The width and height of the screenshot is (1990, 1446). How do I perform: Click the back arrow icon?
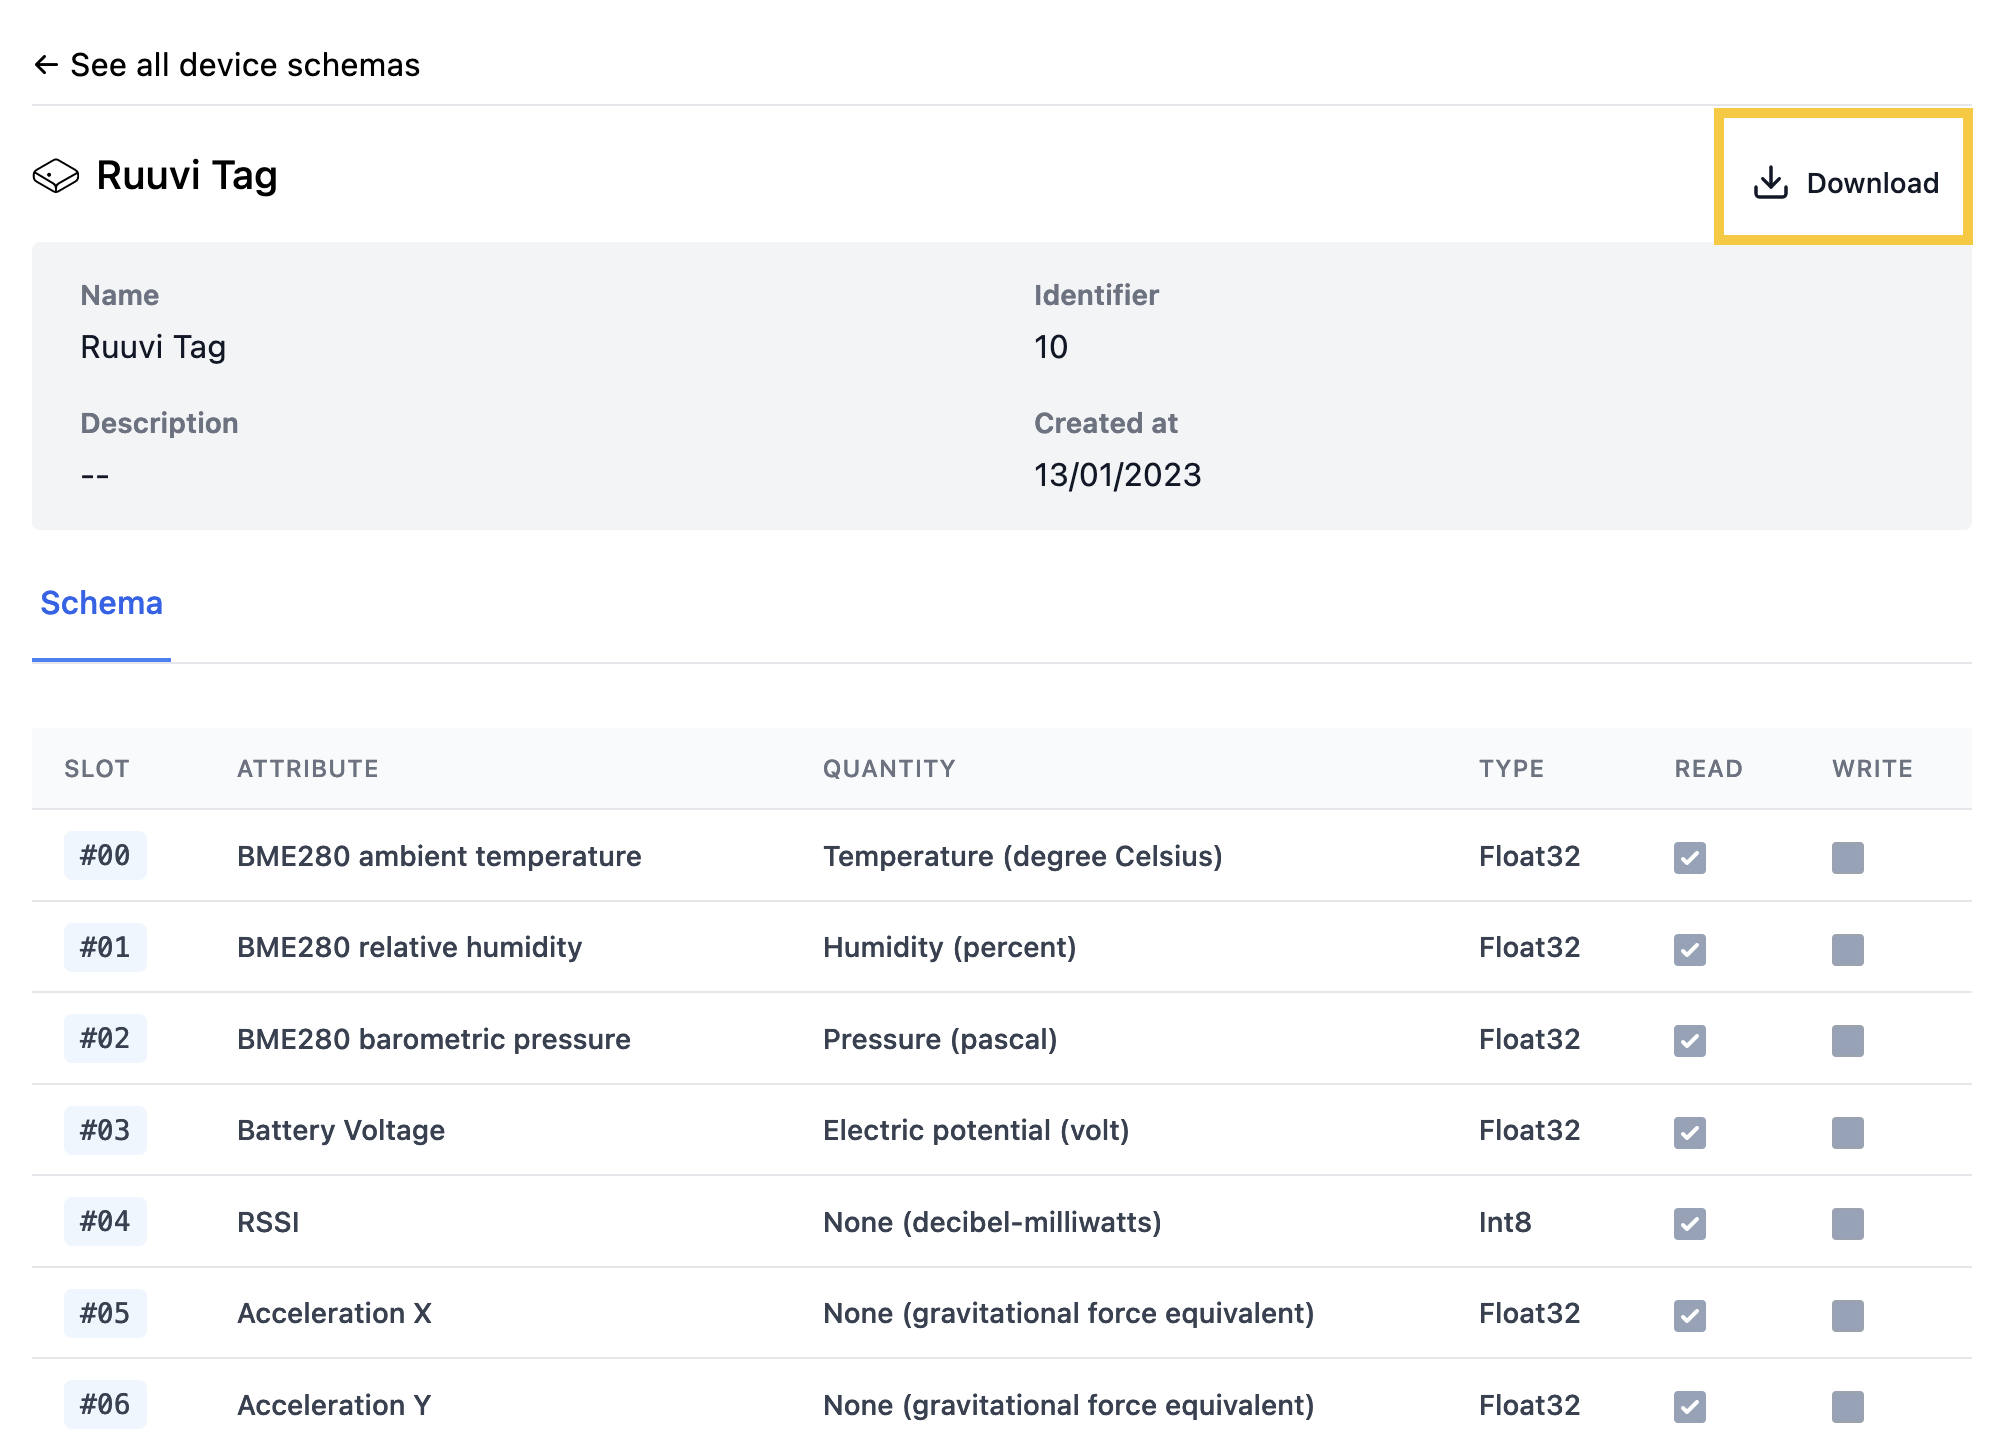46,65
